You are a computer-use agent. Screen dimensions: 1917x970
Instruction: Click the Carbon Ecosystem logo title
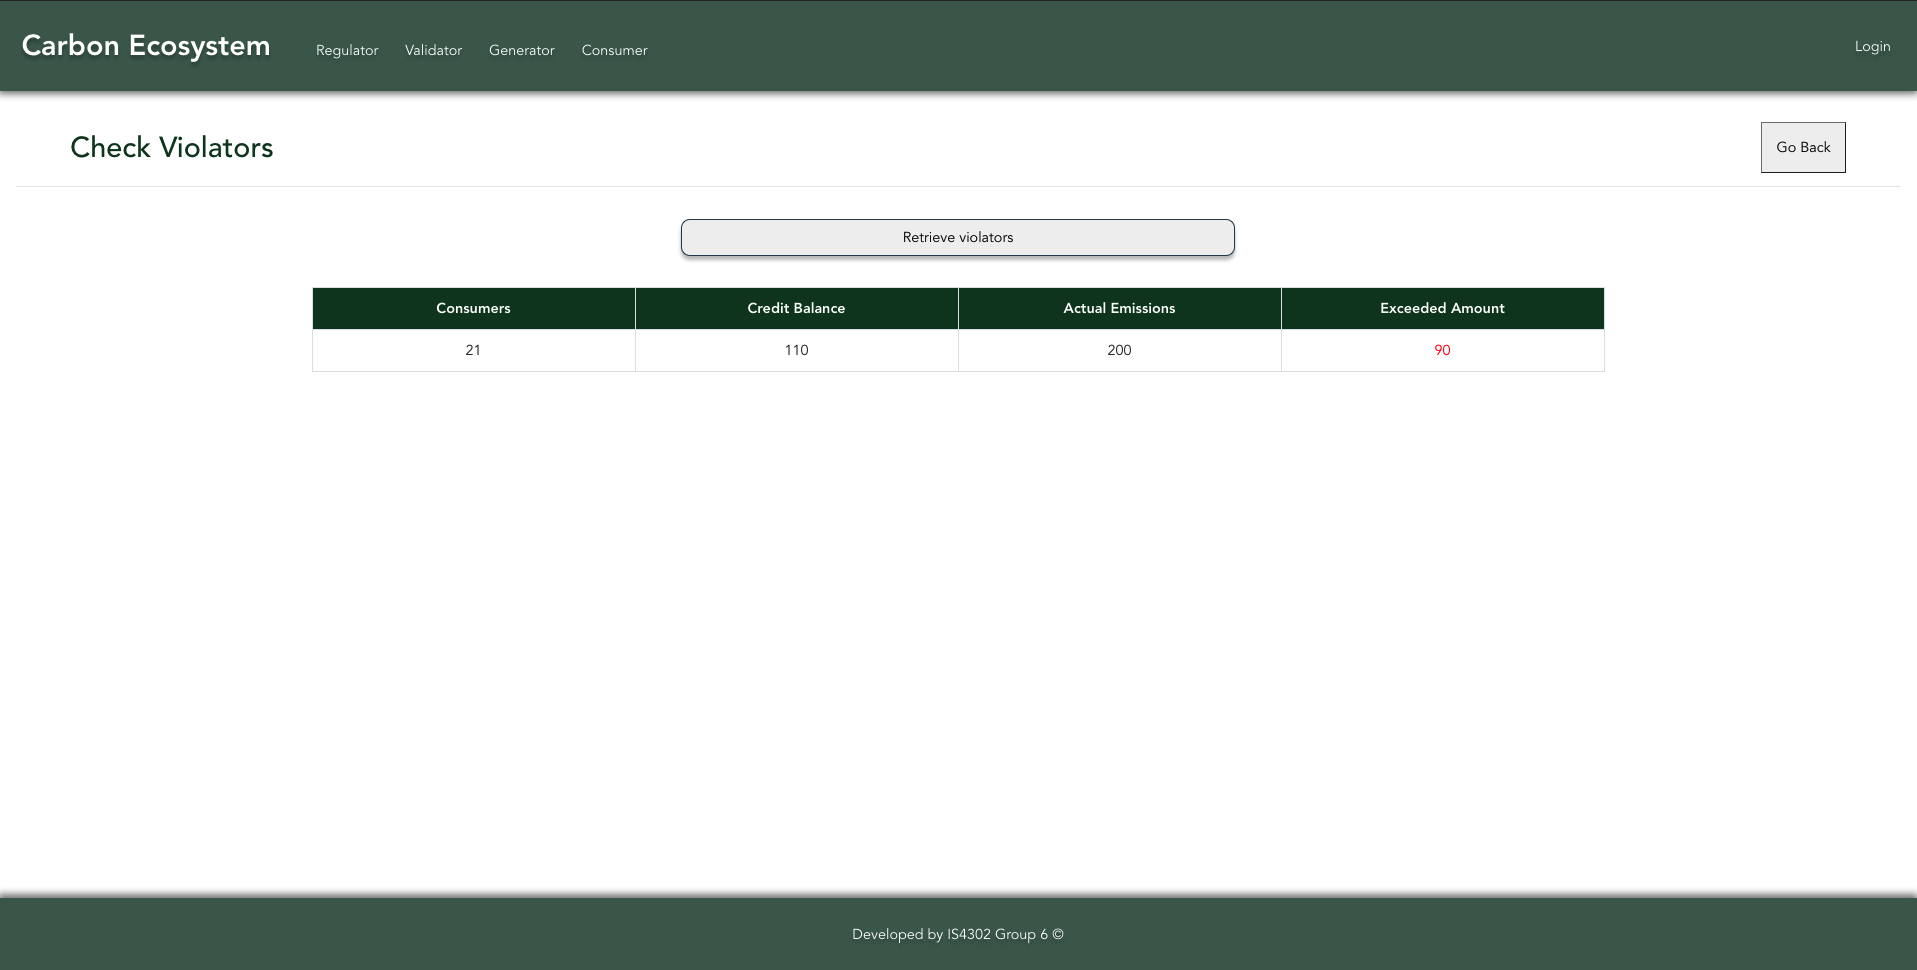tap(146, 46)
